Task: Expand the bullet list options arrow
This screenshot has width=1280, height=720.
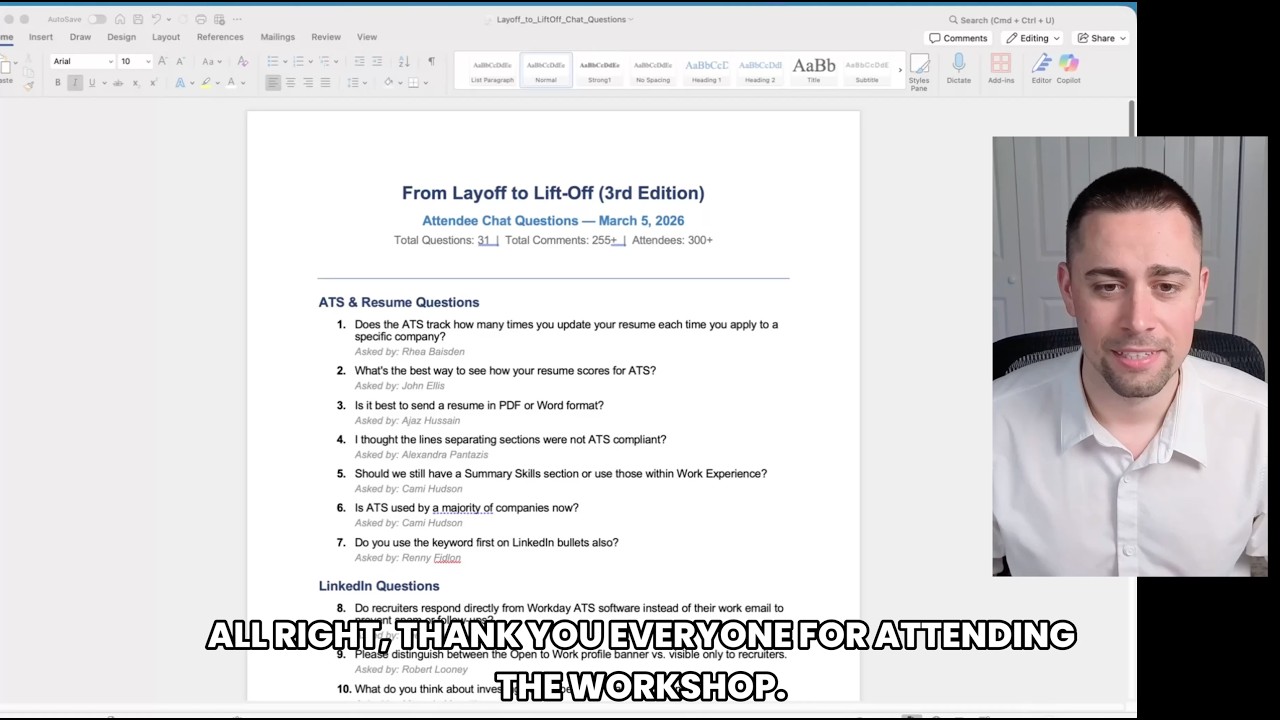Action: pos(284,61)
